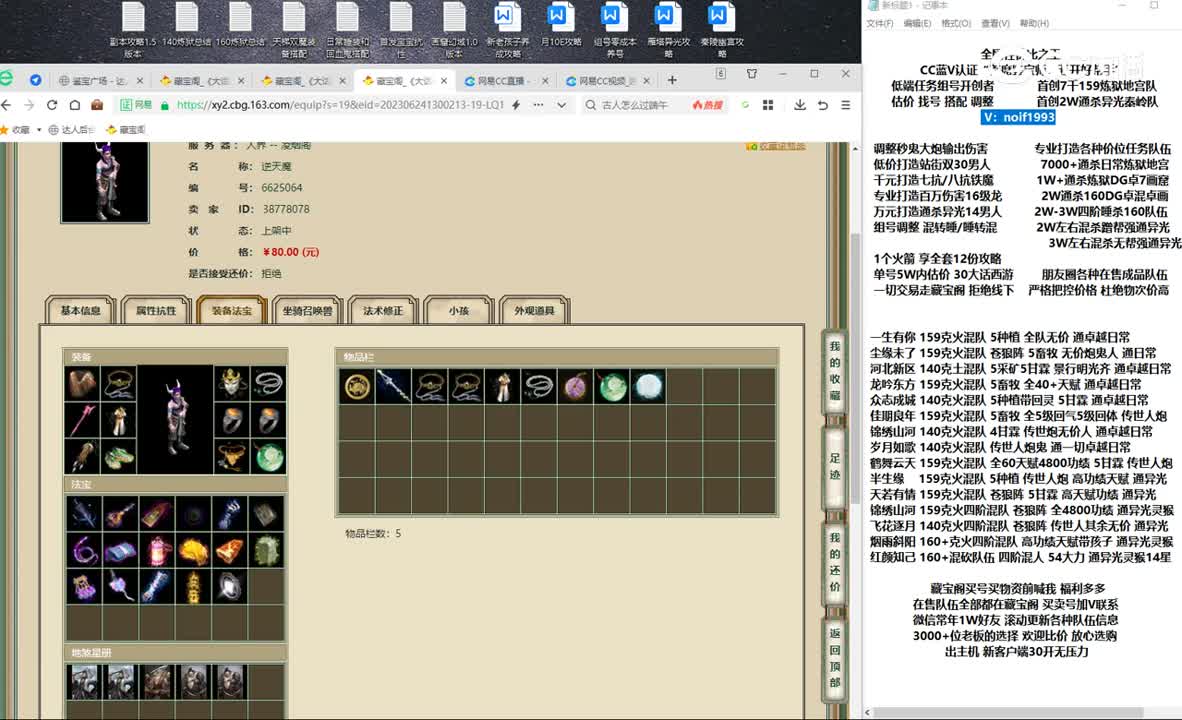The image size is (1182, 720).
Task: Select the equipped gold helmet mask icon
Action: [x=231, y=384]
